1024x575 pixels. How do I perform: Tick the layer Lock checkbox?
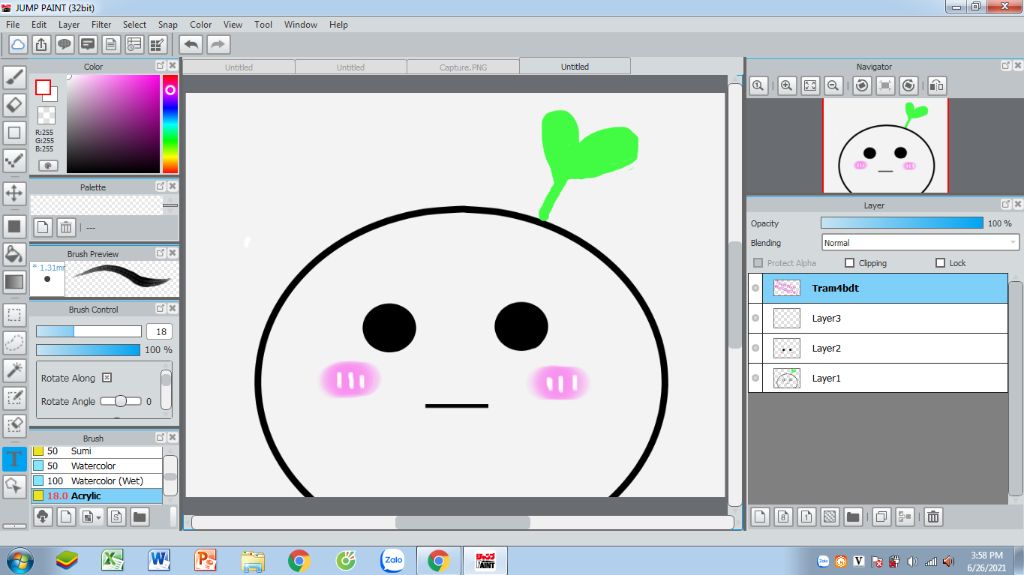(940, 263)
